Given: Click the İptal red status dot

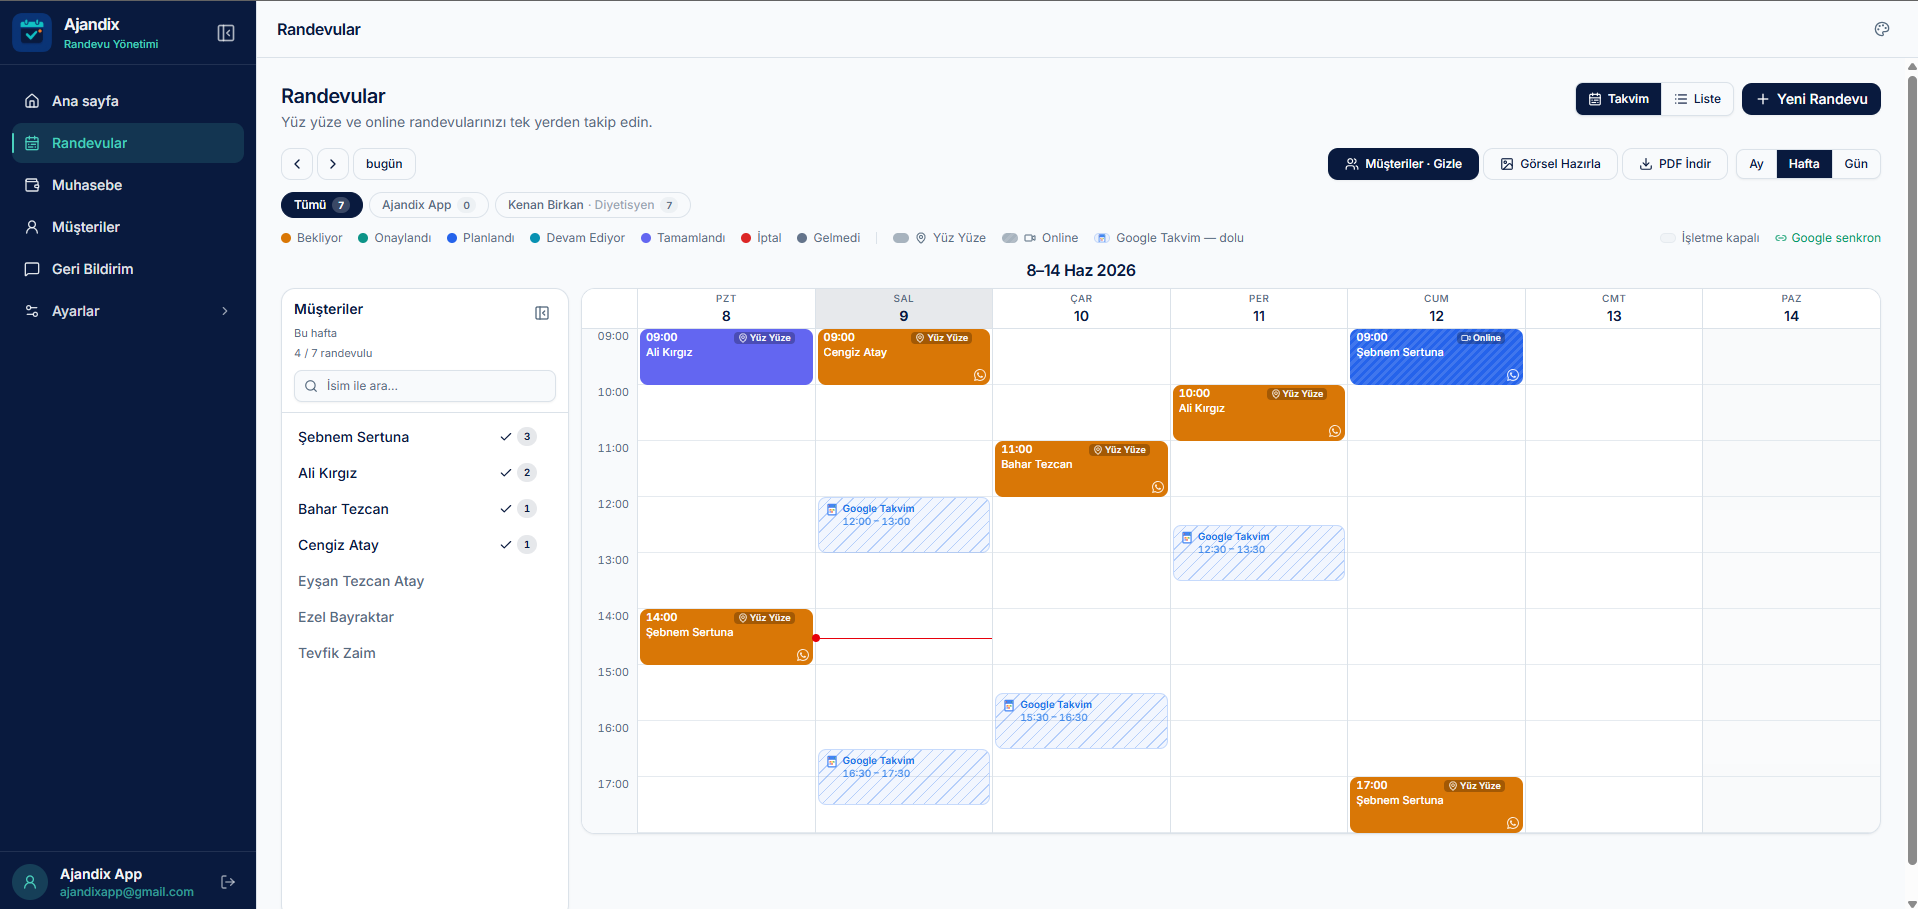Looking at the screenshot, I should (746, 238).
